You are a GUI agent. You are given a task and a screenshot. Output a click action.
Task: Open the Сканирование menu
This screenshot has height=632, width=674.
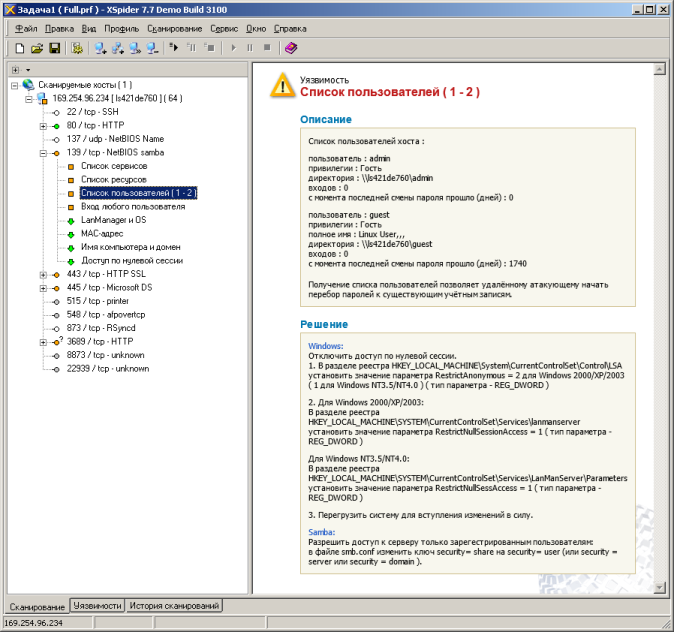pyautogui.click(x=175, y=29)
